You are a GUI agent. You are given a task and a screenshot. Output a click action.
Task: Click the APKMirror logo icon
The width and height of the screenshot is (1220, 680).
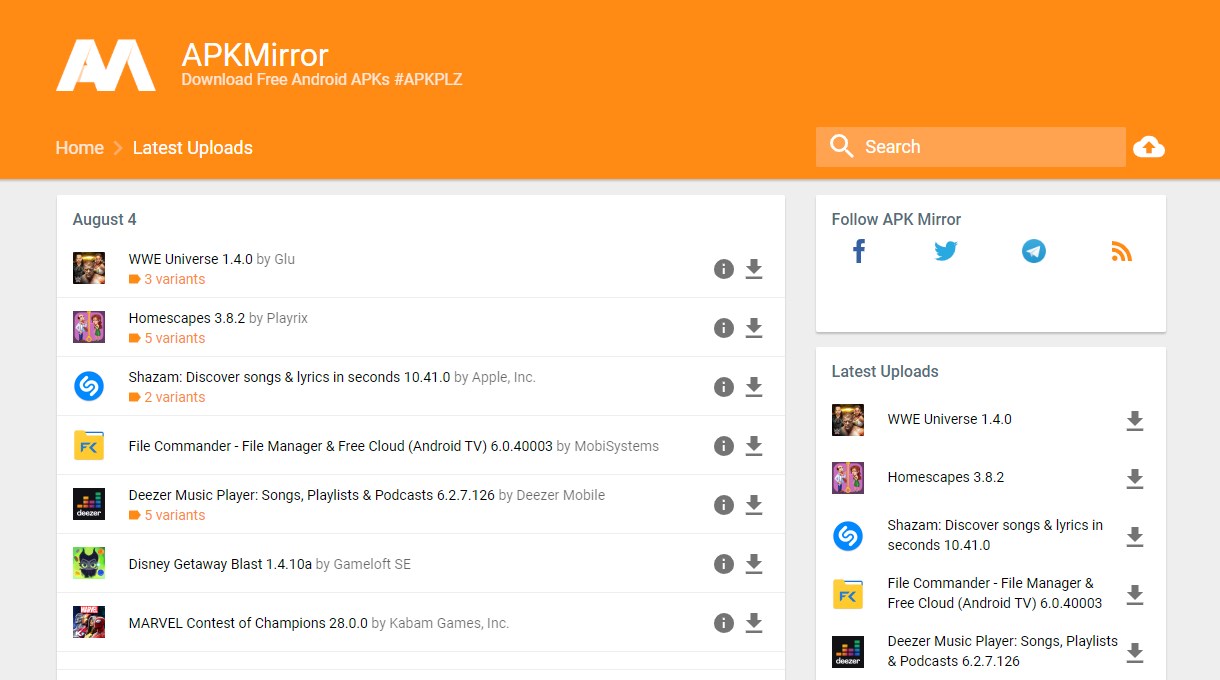(106, 65)
